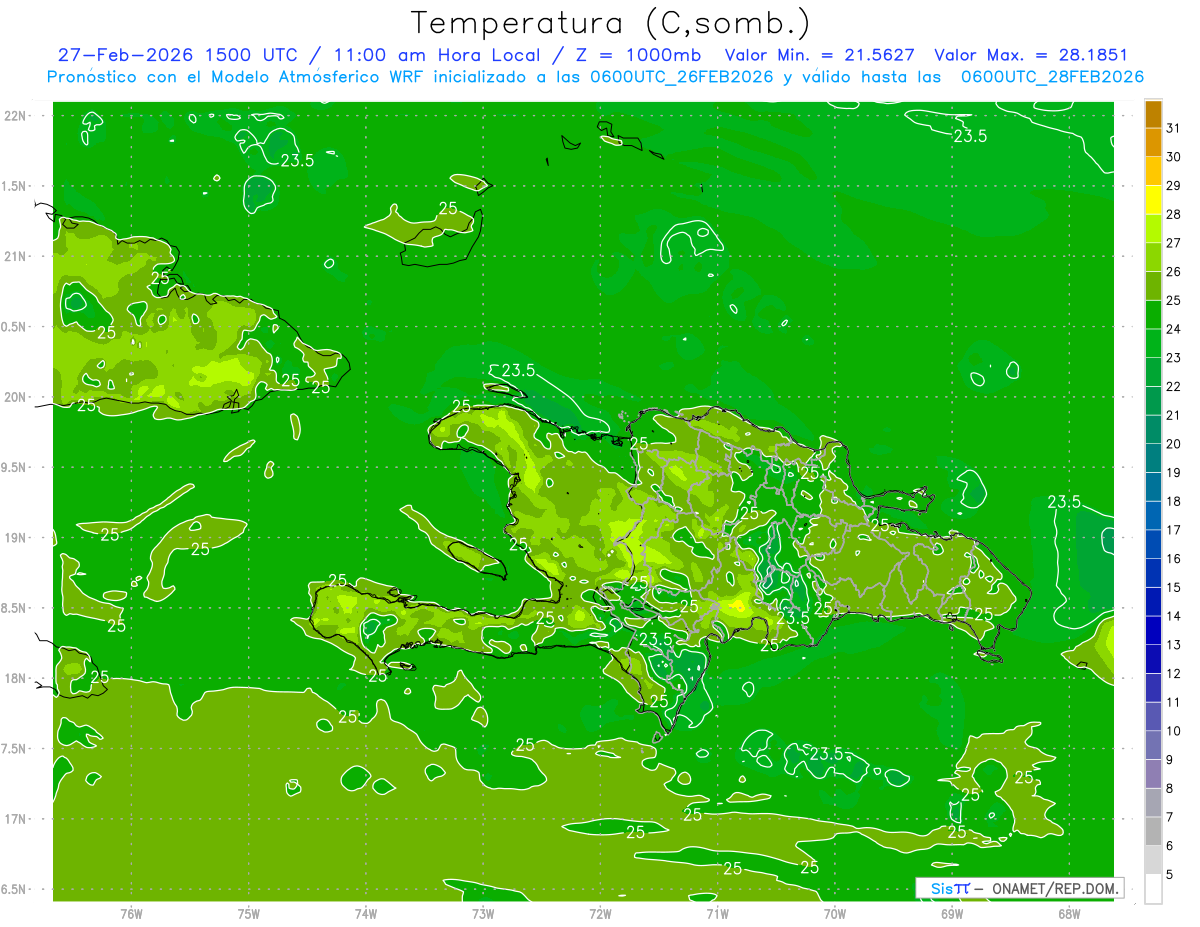1200x927 pixels.
Task: Select the "0600UTC_26FEB2026" initialization time text
Action: point(676,77)
